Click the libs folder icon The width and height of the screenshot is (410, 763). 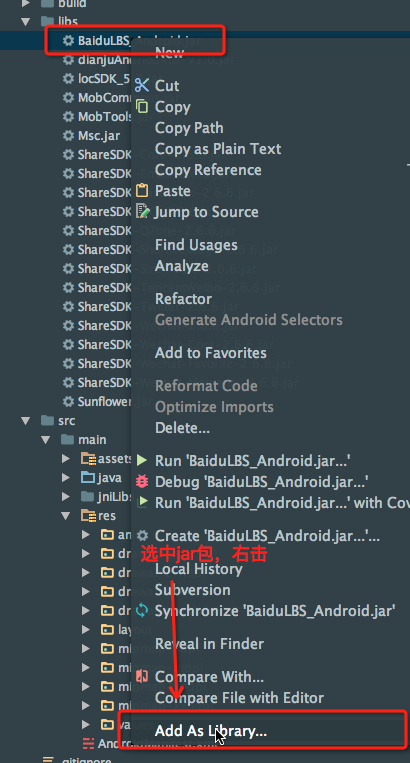click(x=48, y=21)
